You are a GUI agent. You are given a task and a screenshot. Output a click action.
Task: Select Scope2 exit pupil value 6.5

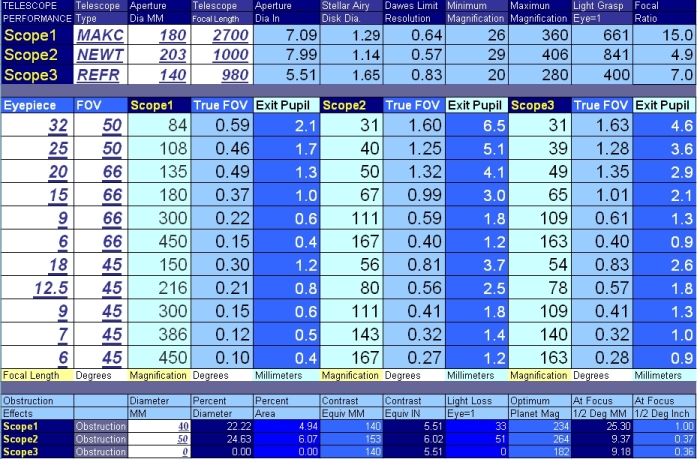(x=477, y=125)
